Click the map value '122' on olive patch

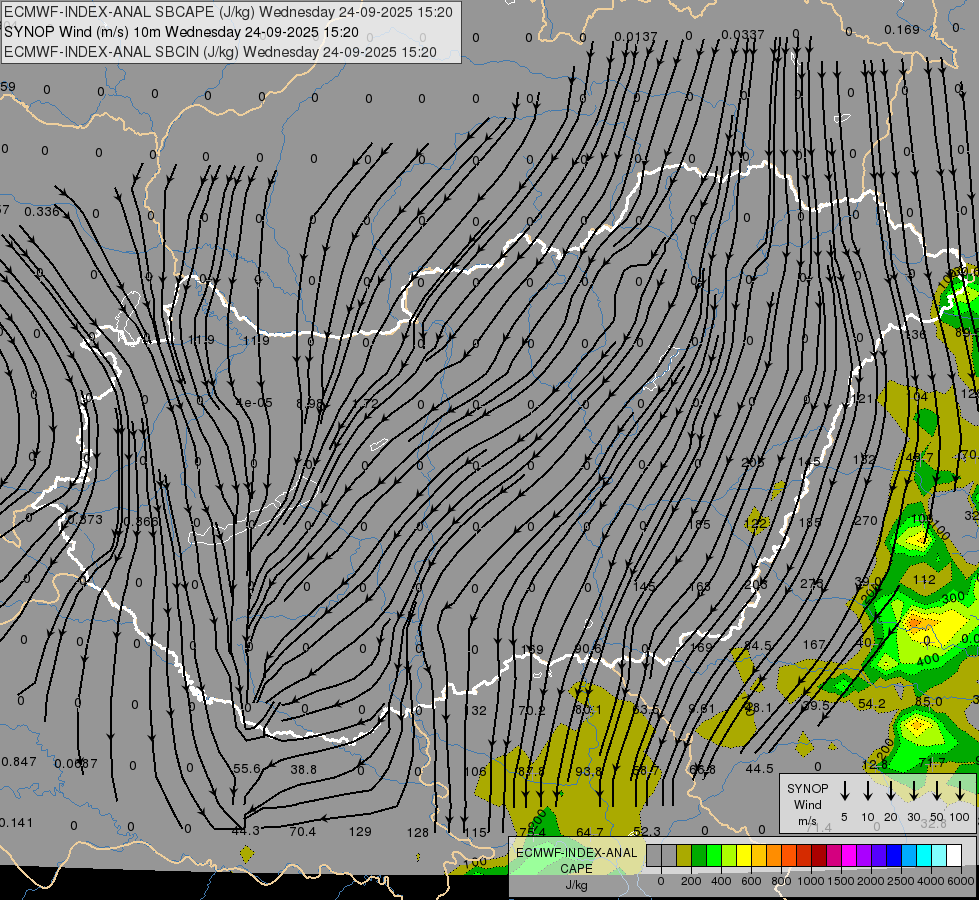[x=755, y=523]
